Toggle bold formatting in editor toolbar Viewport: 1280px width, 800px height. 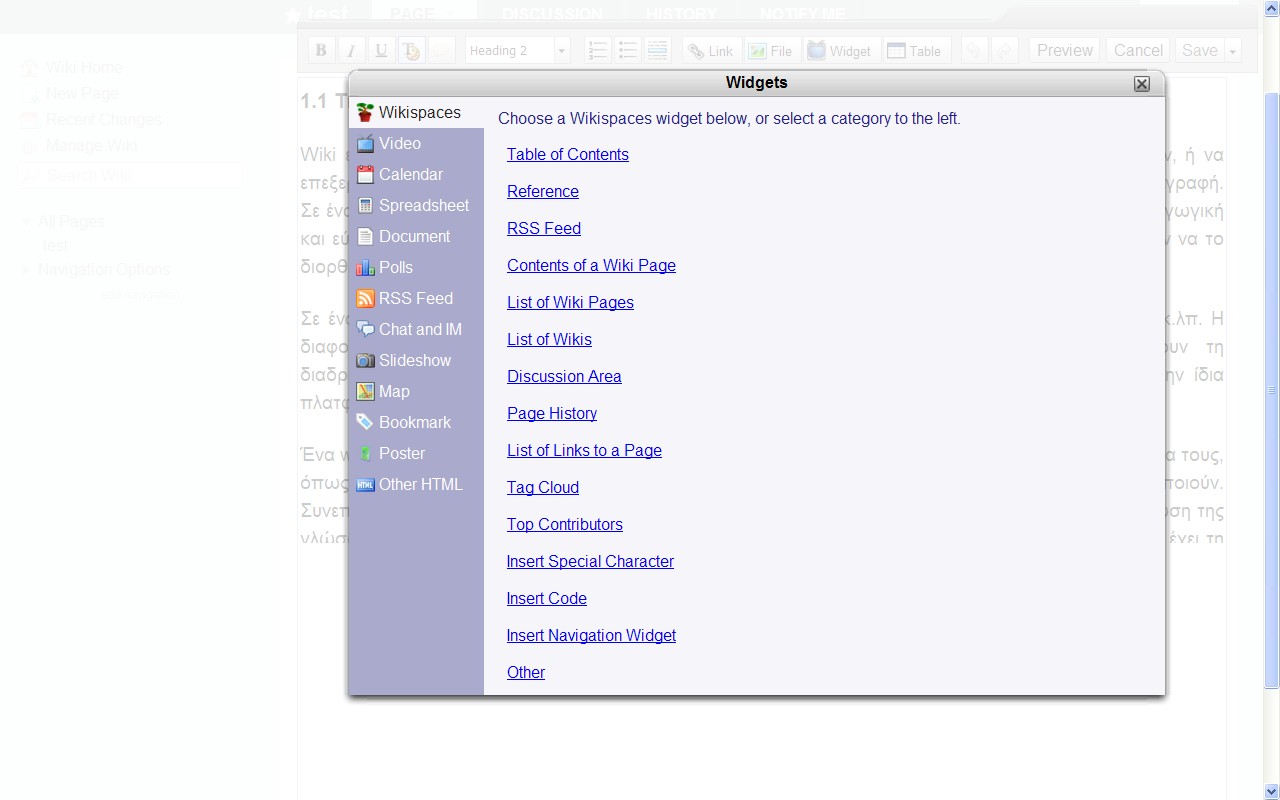321,50
